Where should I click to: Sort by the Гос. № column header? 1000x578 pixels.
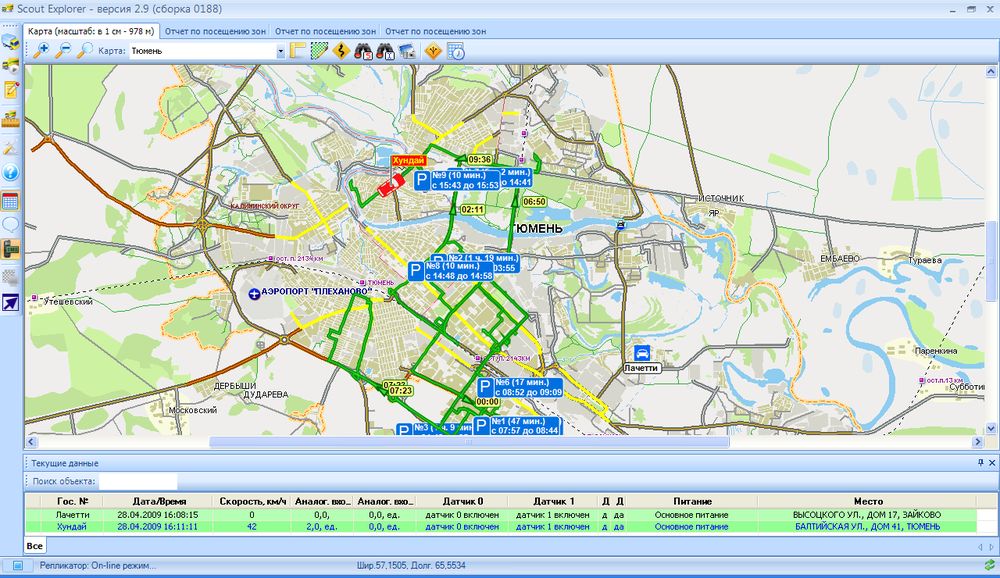tap(72, 501)
